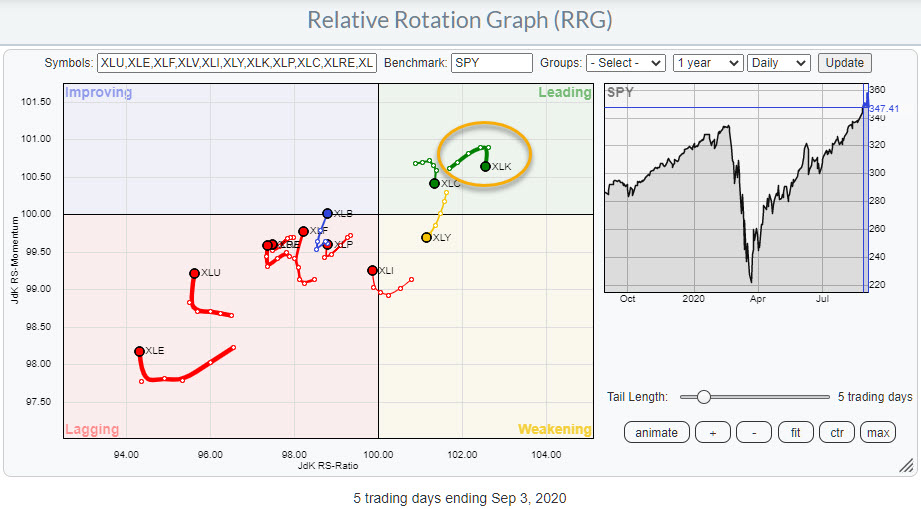921x509 pixels.
Task: Click the XLK data point marker
Action: pyautogui.click(x=485, y=167)
